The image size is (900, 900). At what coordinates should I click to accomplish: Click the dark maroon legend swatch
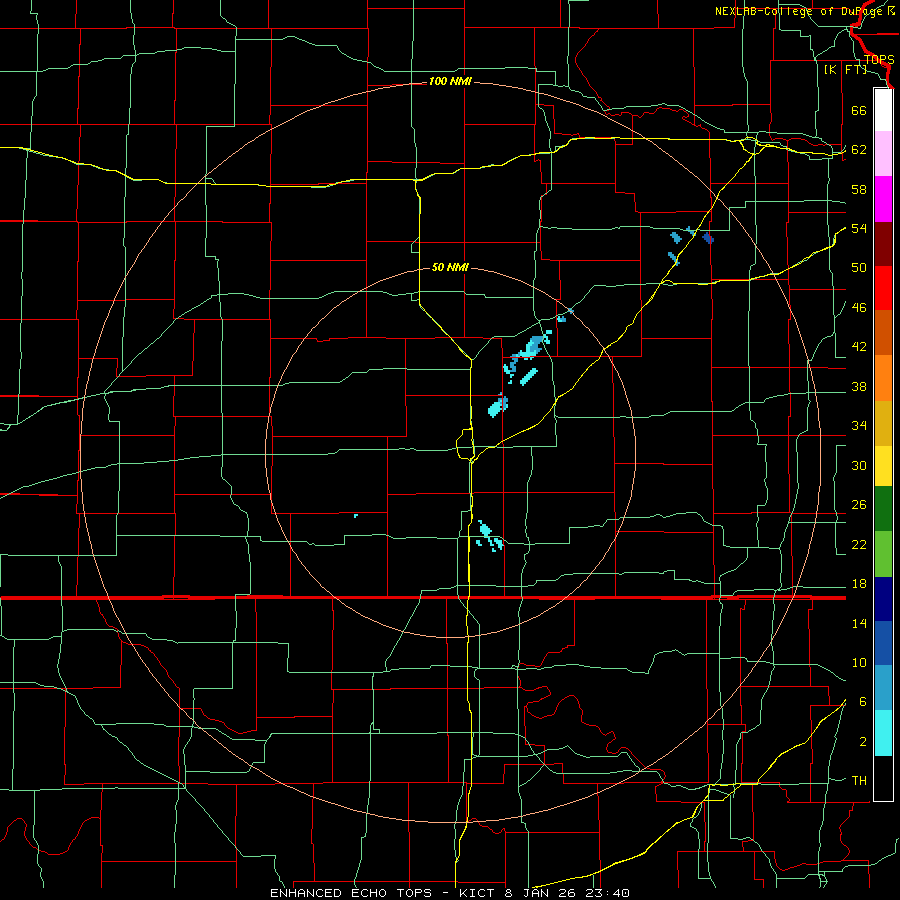883,244
